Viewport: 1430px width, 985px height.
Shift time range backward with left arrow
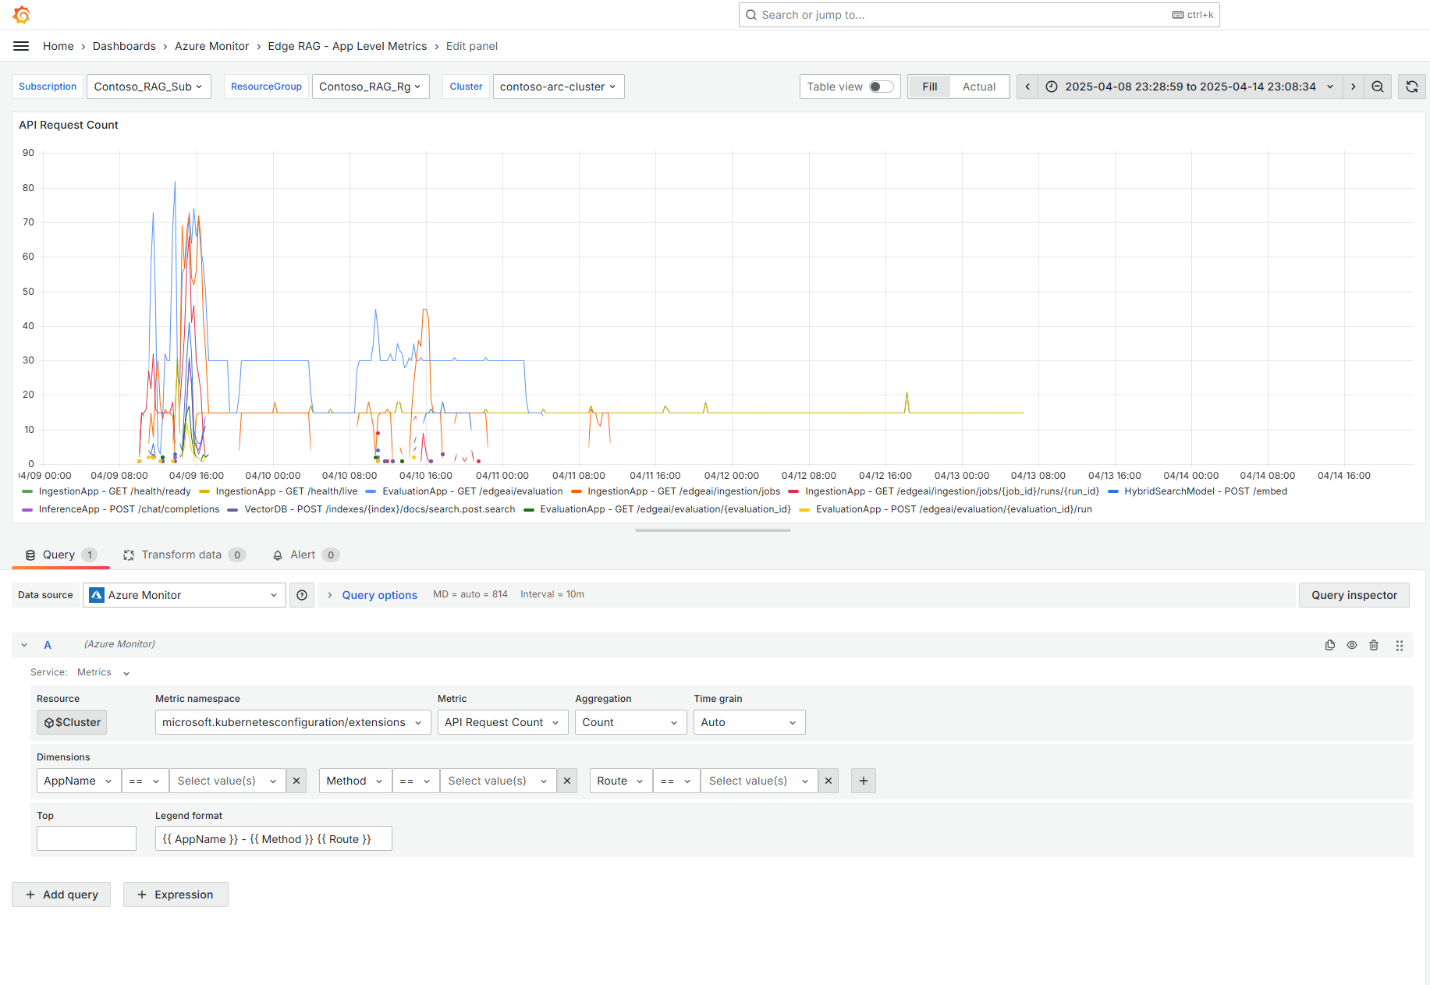click(x=1027, y=87)
